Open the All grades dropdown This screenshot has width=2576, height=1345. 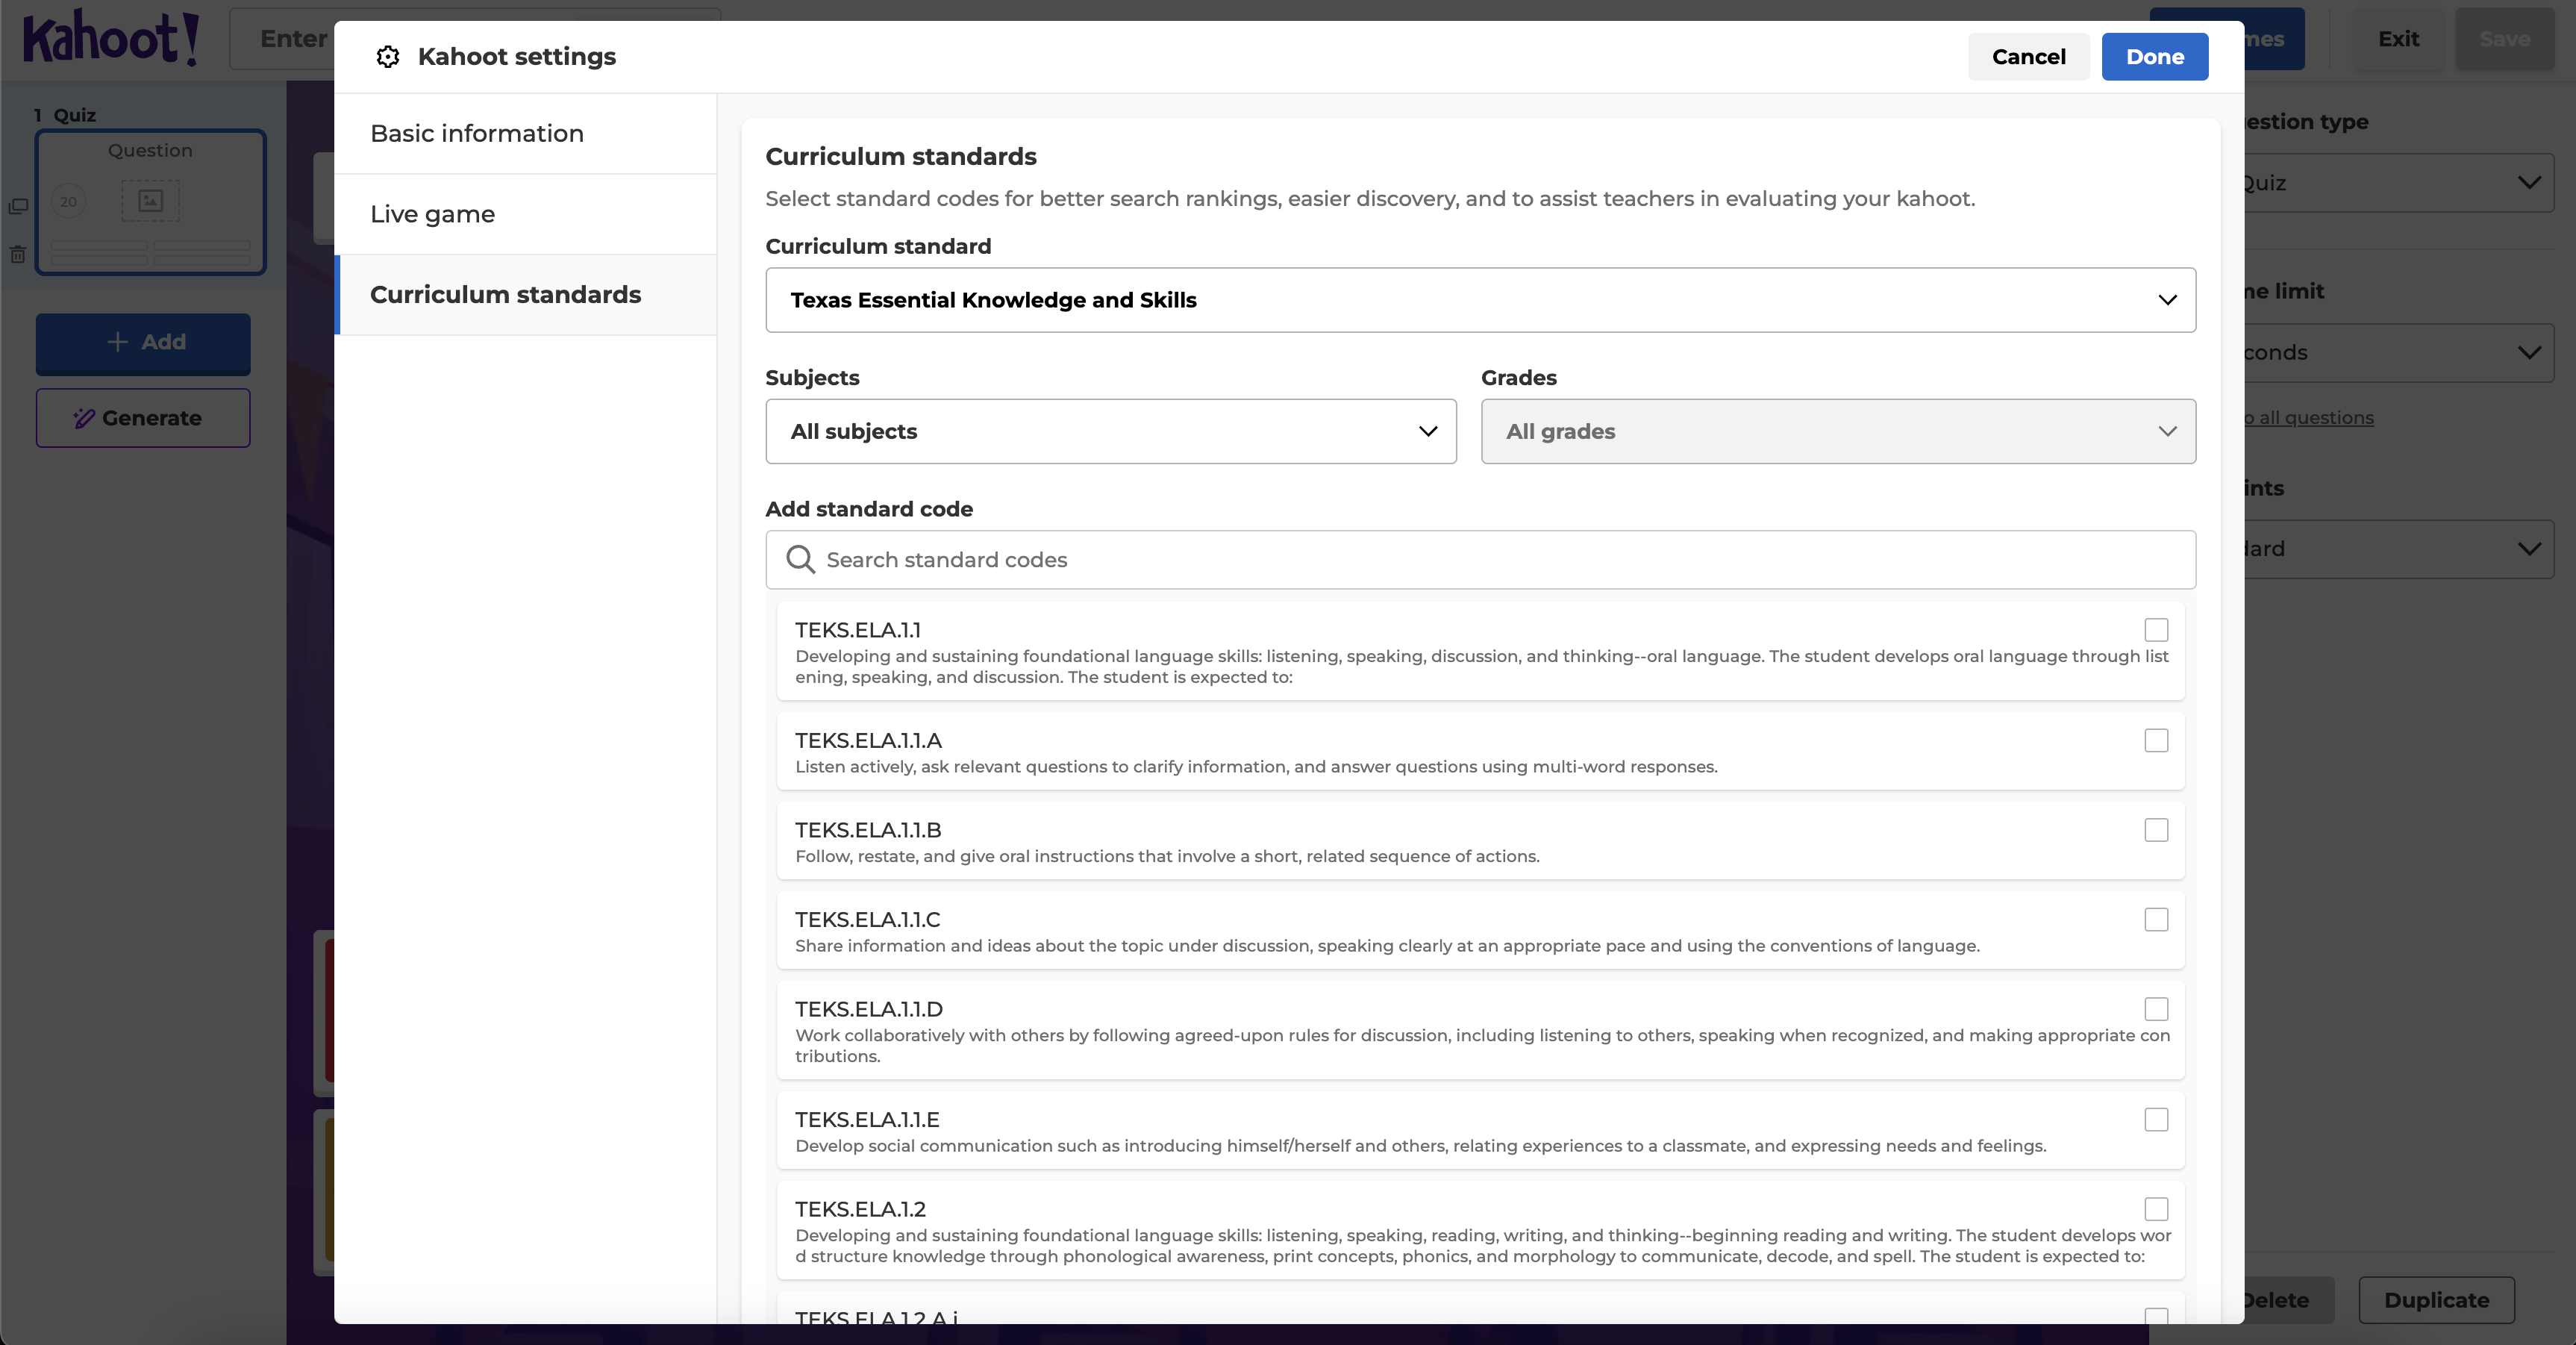point(1838,431)
